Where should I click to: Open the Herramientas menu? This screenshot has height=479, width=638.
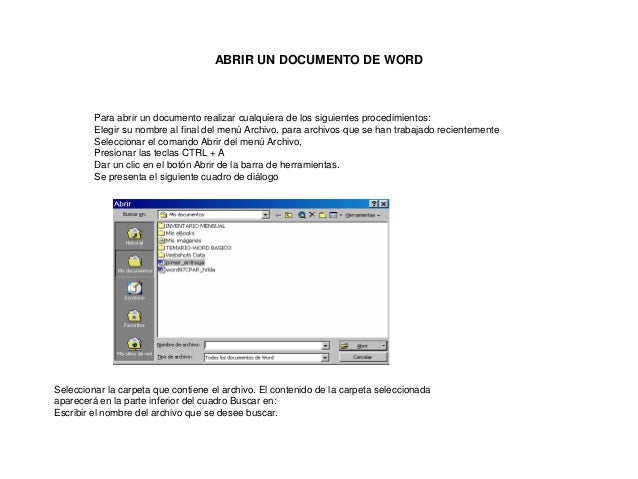pyautogui.click(x=362, y=215)
